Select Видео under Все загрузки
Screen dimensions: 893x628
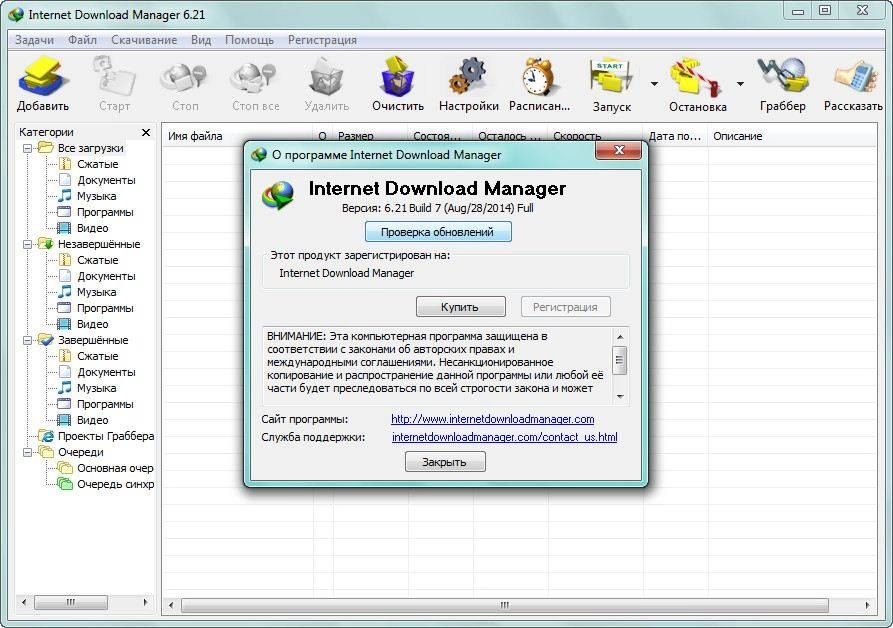(93, 228)
